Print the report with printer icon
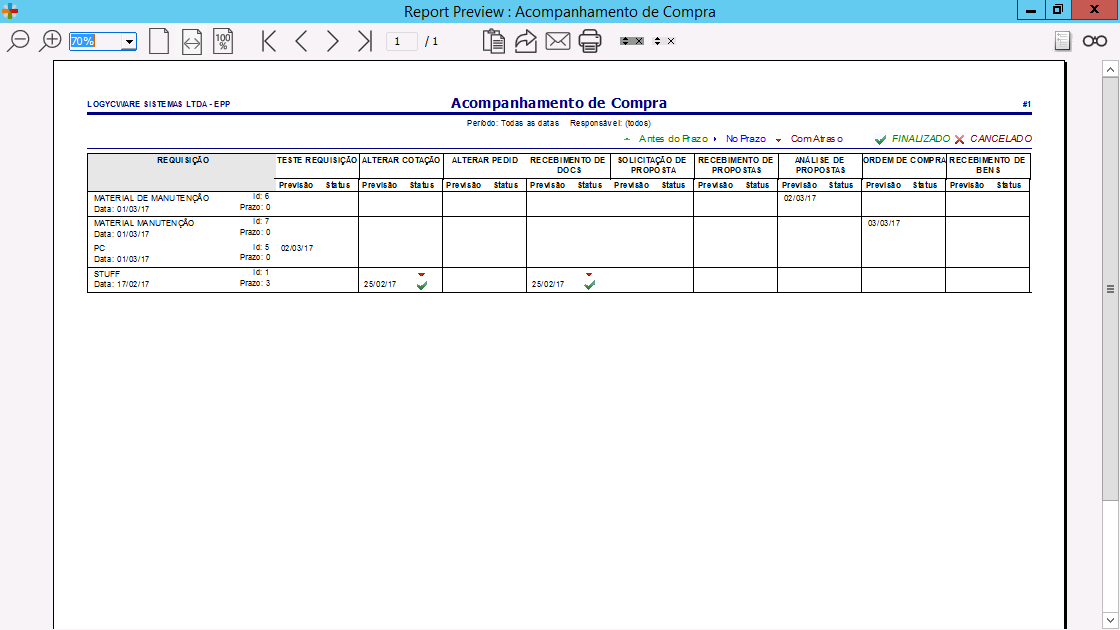1120x630 pixels. point(590,41)
